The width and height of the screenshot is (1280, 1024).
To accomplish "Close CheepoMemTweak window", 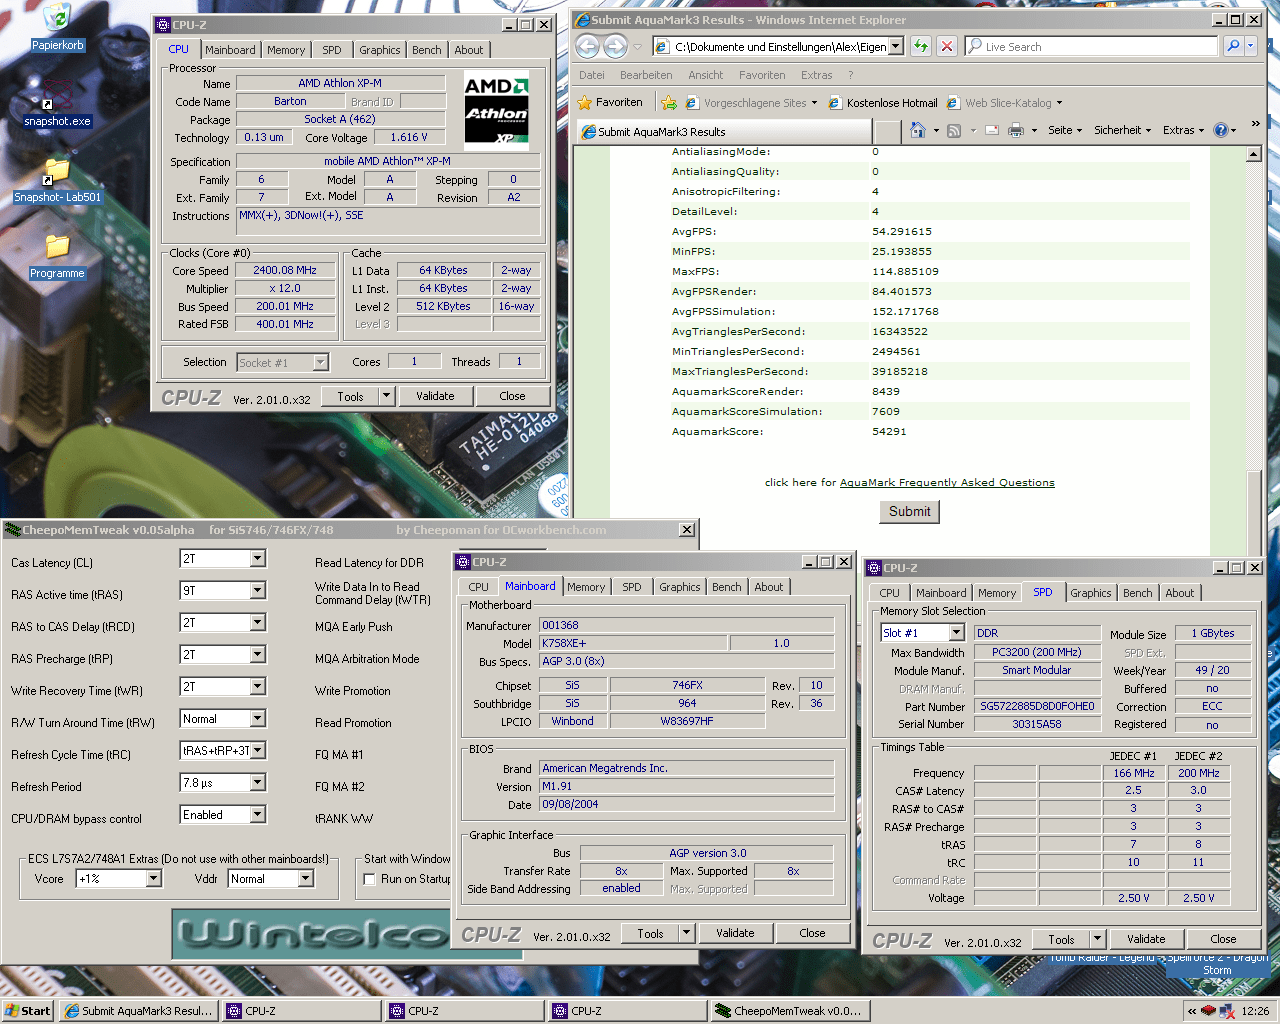I will (687, 529).
